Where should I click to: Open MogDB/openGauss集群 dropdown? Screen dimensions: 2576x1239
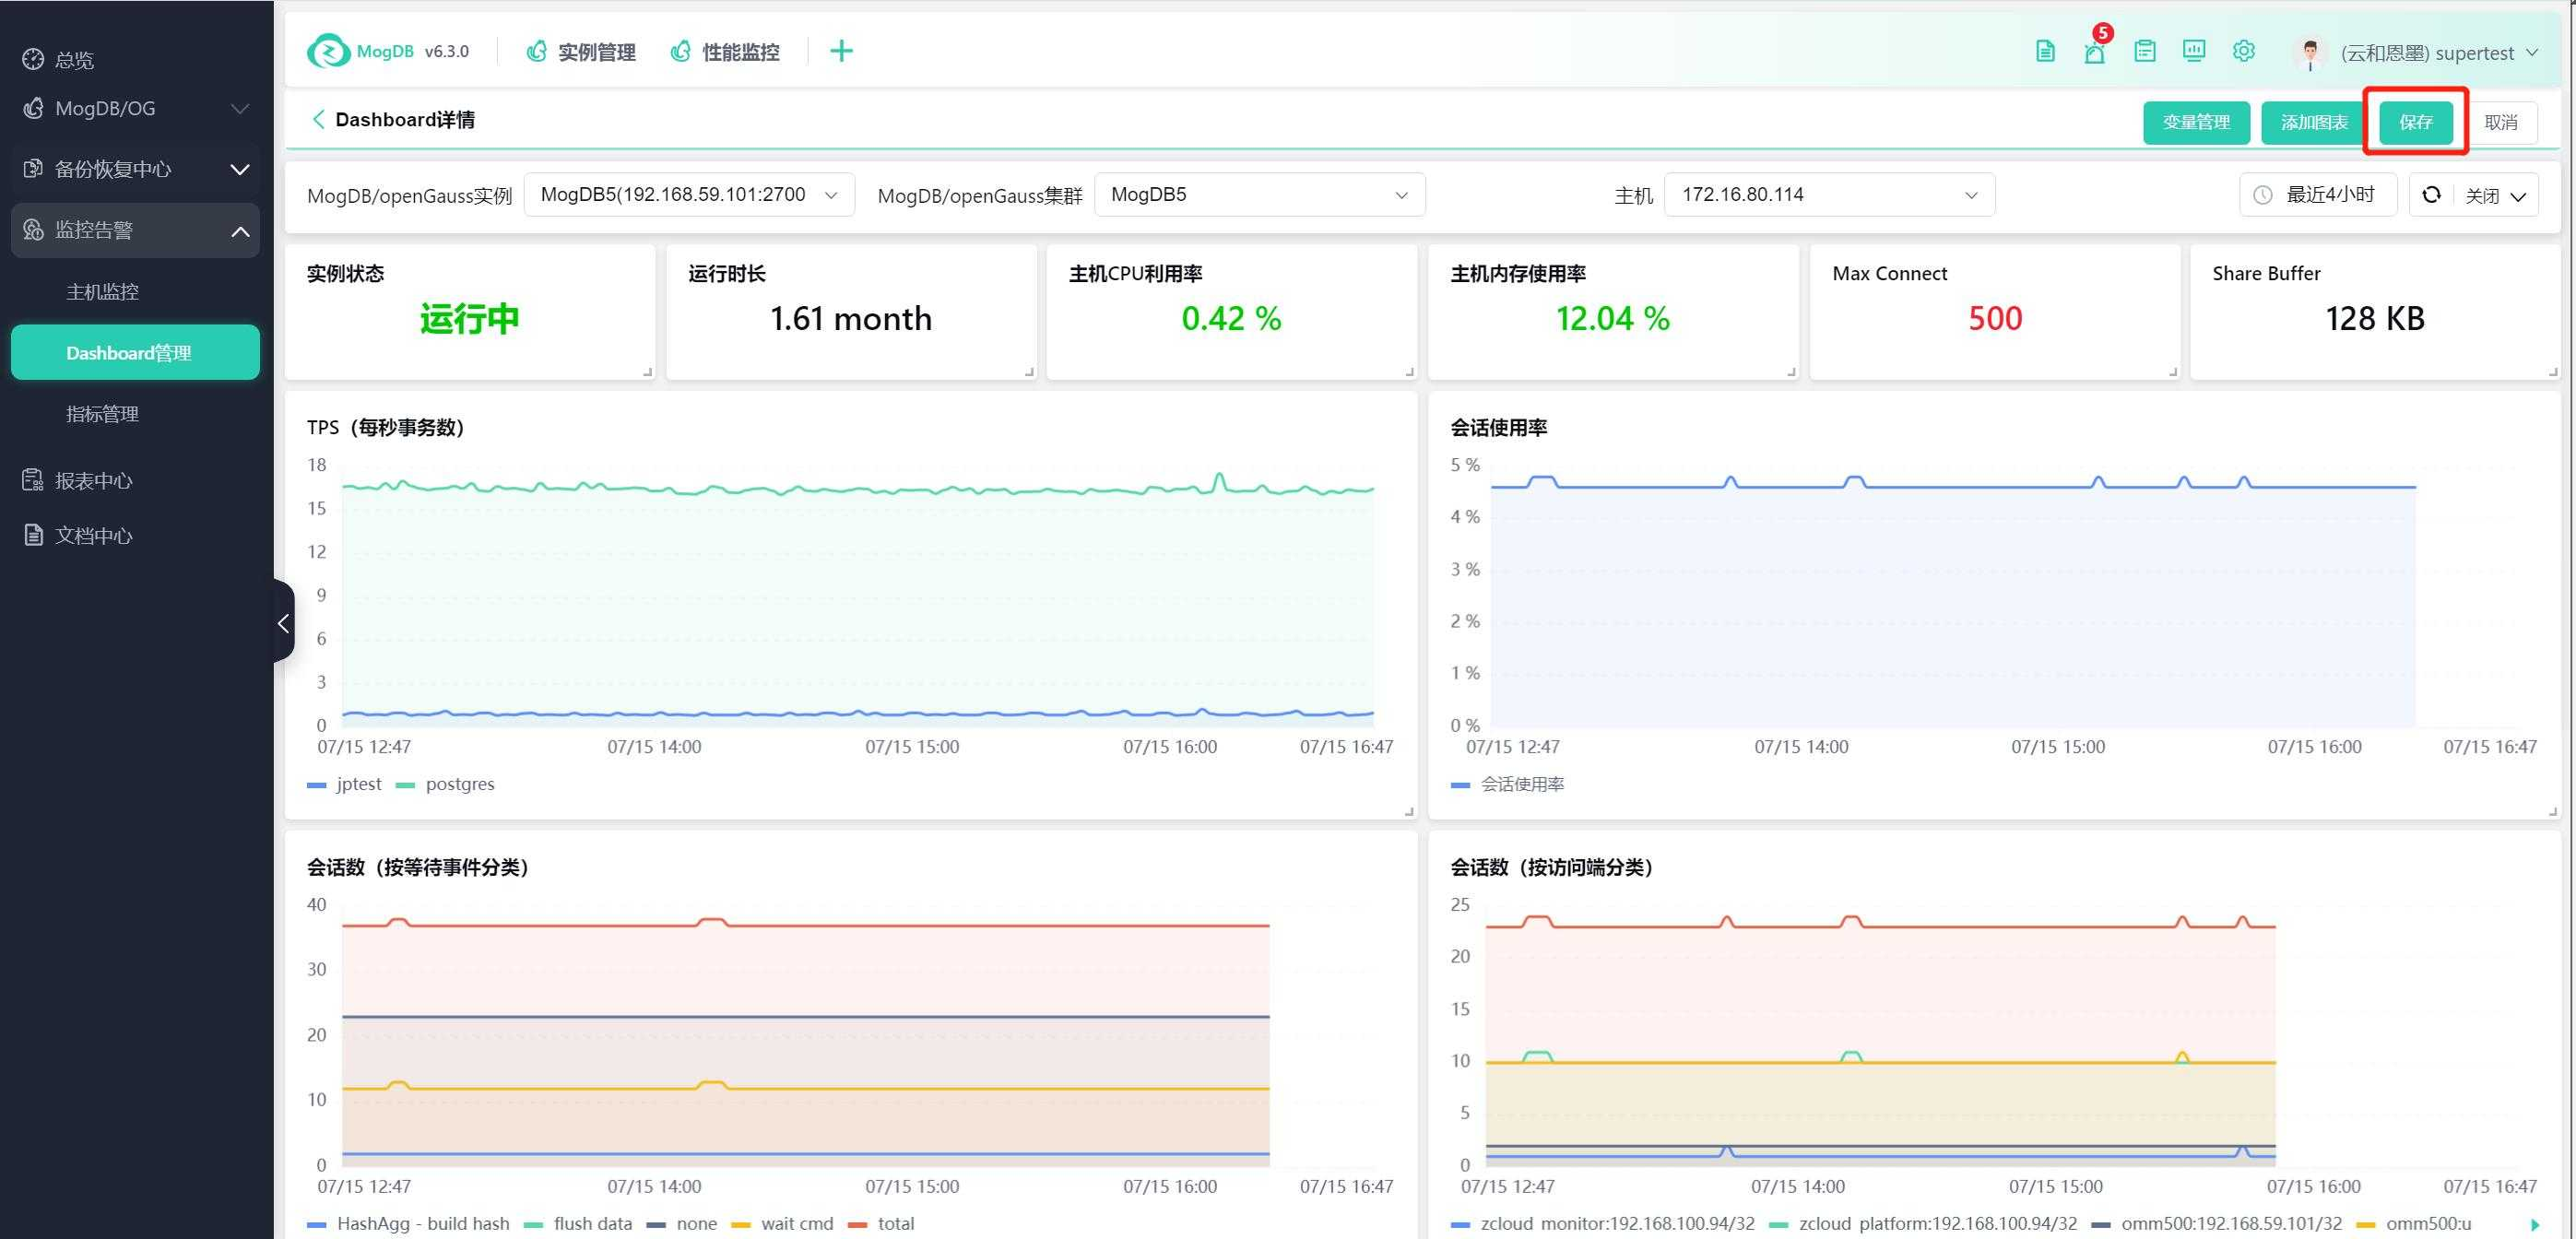[1260, 195]
